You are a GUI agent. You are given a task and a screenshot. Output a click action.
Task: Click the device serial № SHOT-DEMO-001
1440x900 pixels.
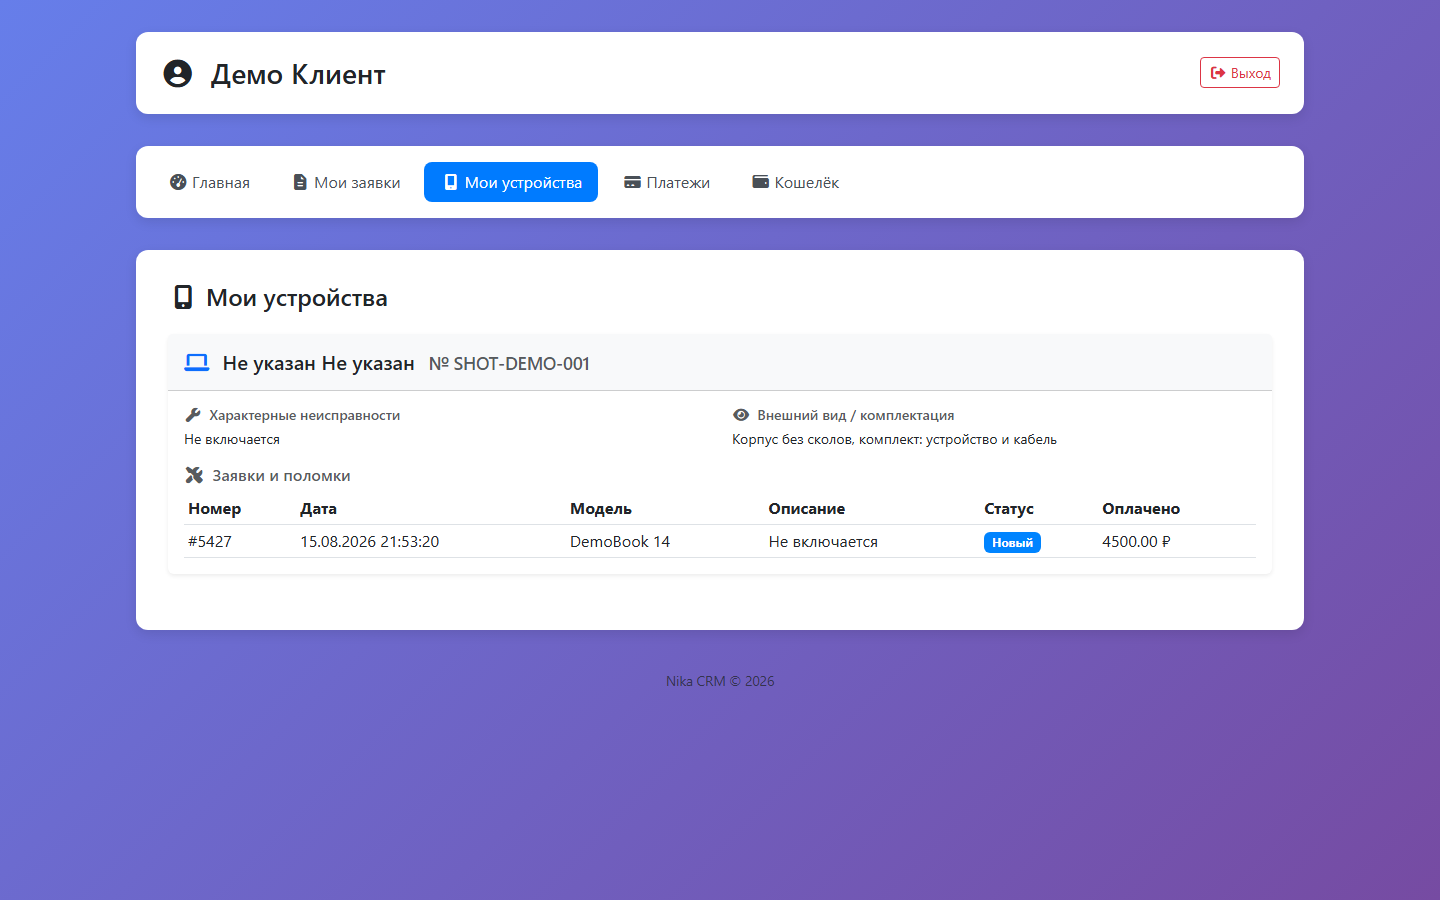pyautogui.click(x=509, y=364)
